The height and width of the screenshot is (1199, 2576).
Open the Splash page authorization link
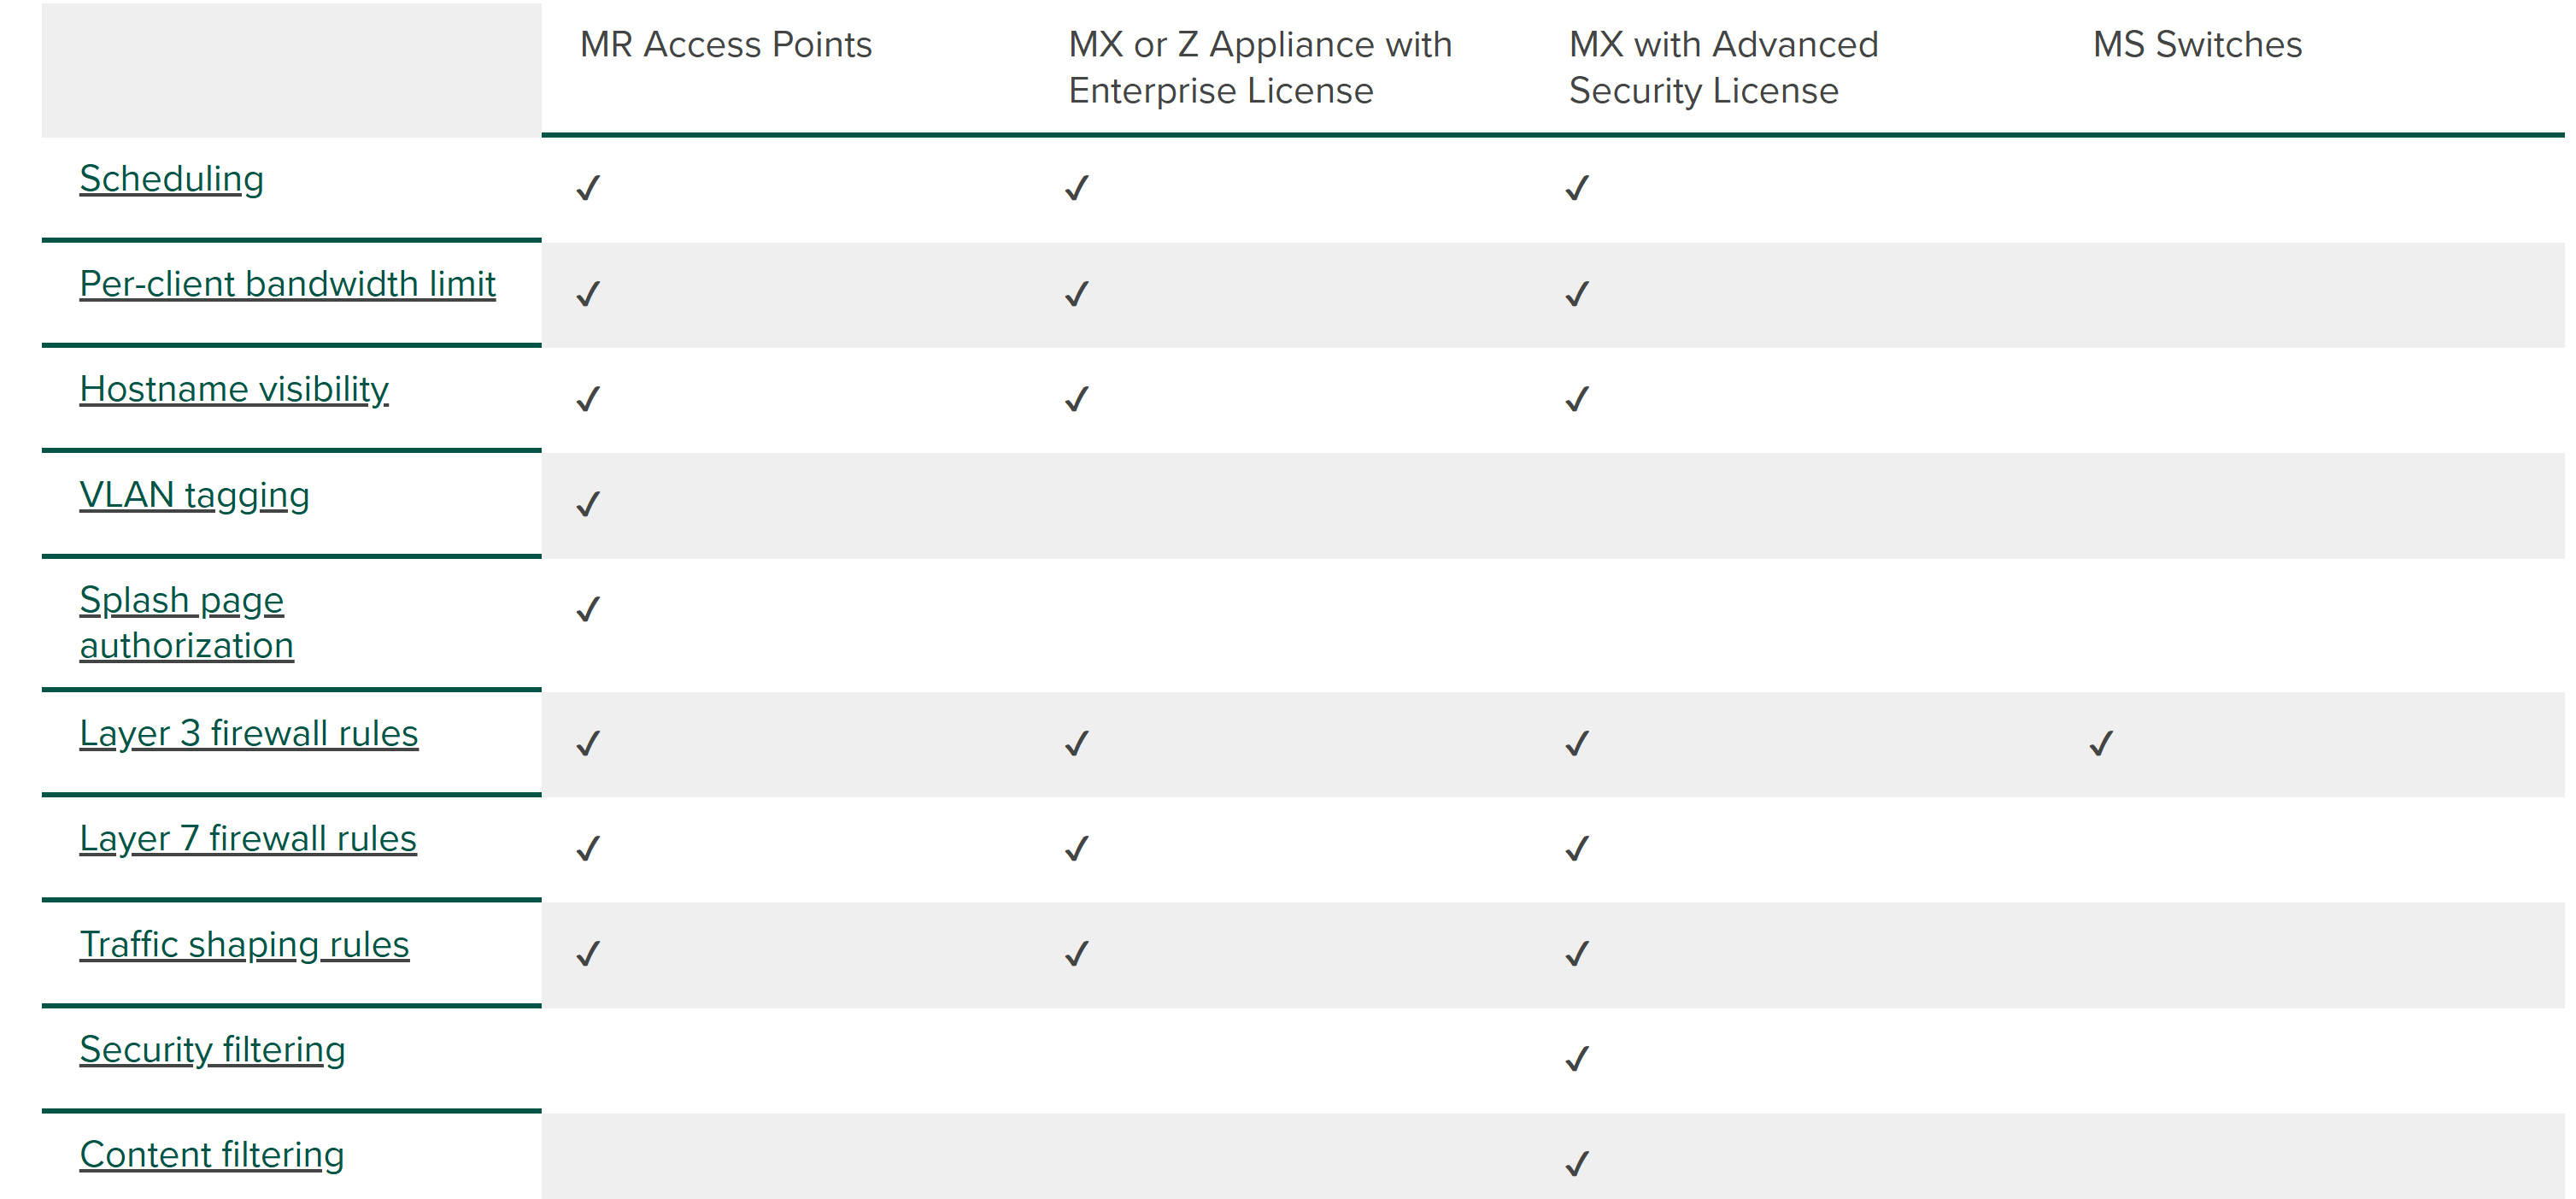coord(187,622)
